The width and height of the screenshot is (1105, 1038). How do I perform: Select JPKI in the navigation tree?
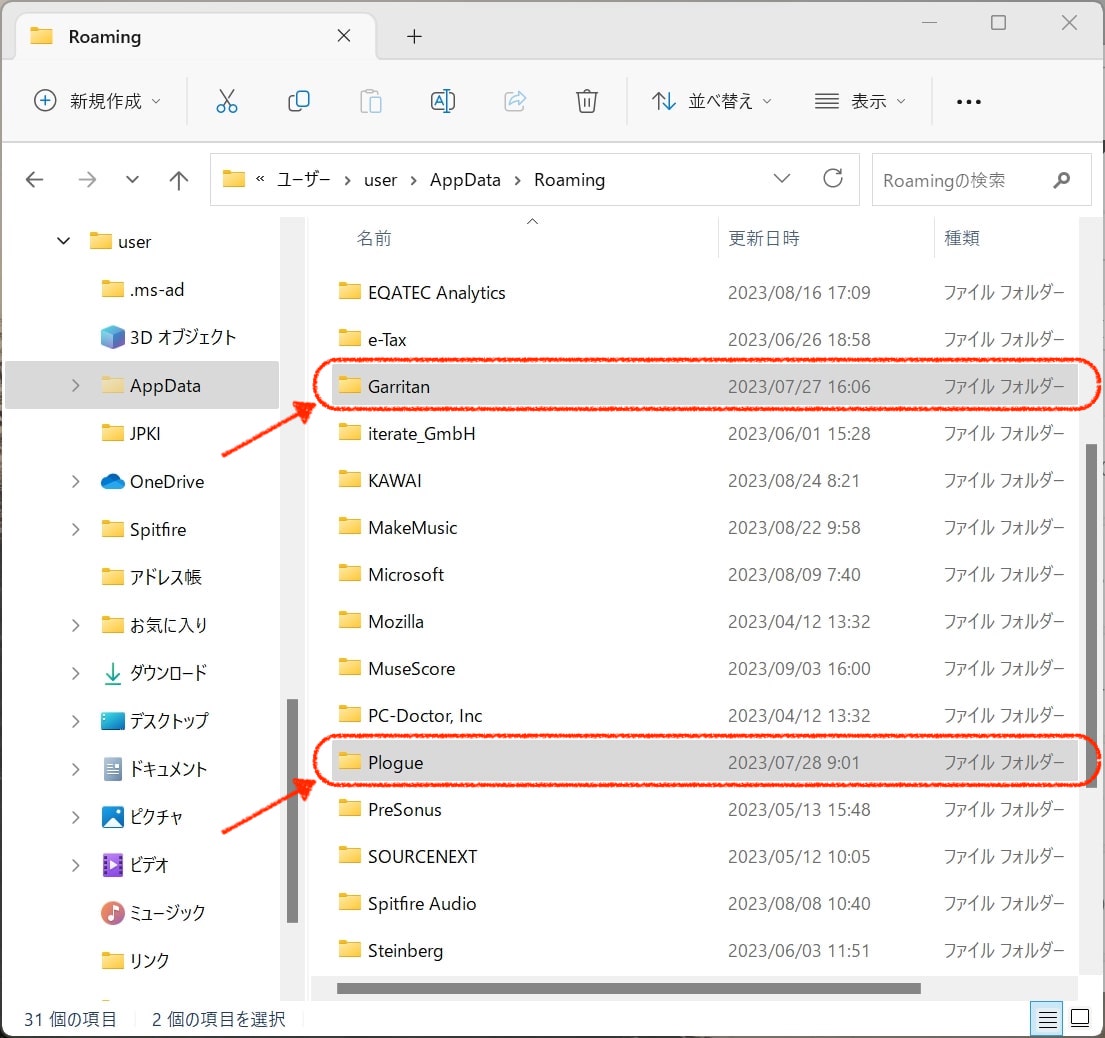point(144,433)
